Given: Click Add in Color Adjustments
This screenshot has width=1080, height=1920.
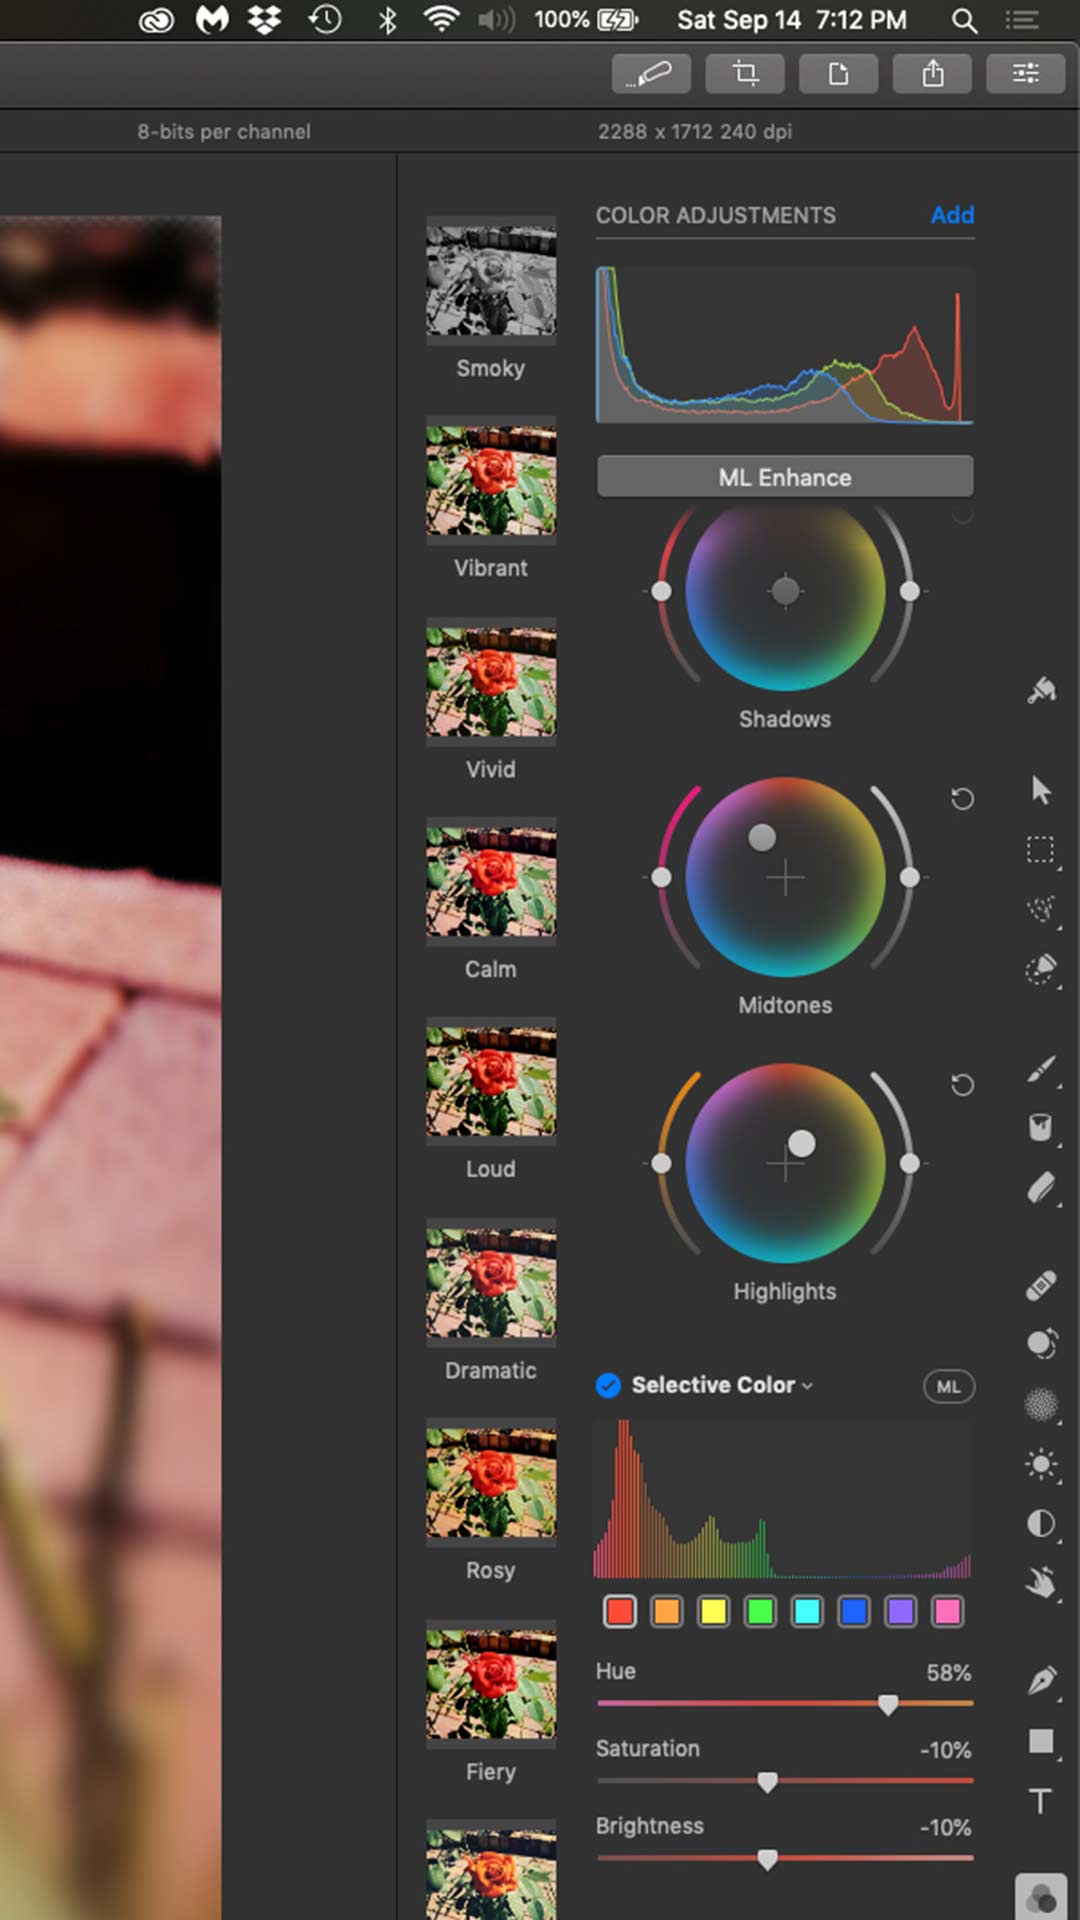Looking at the screenshot, I should pyautogui.click(x=952, y=214).
